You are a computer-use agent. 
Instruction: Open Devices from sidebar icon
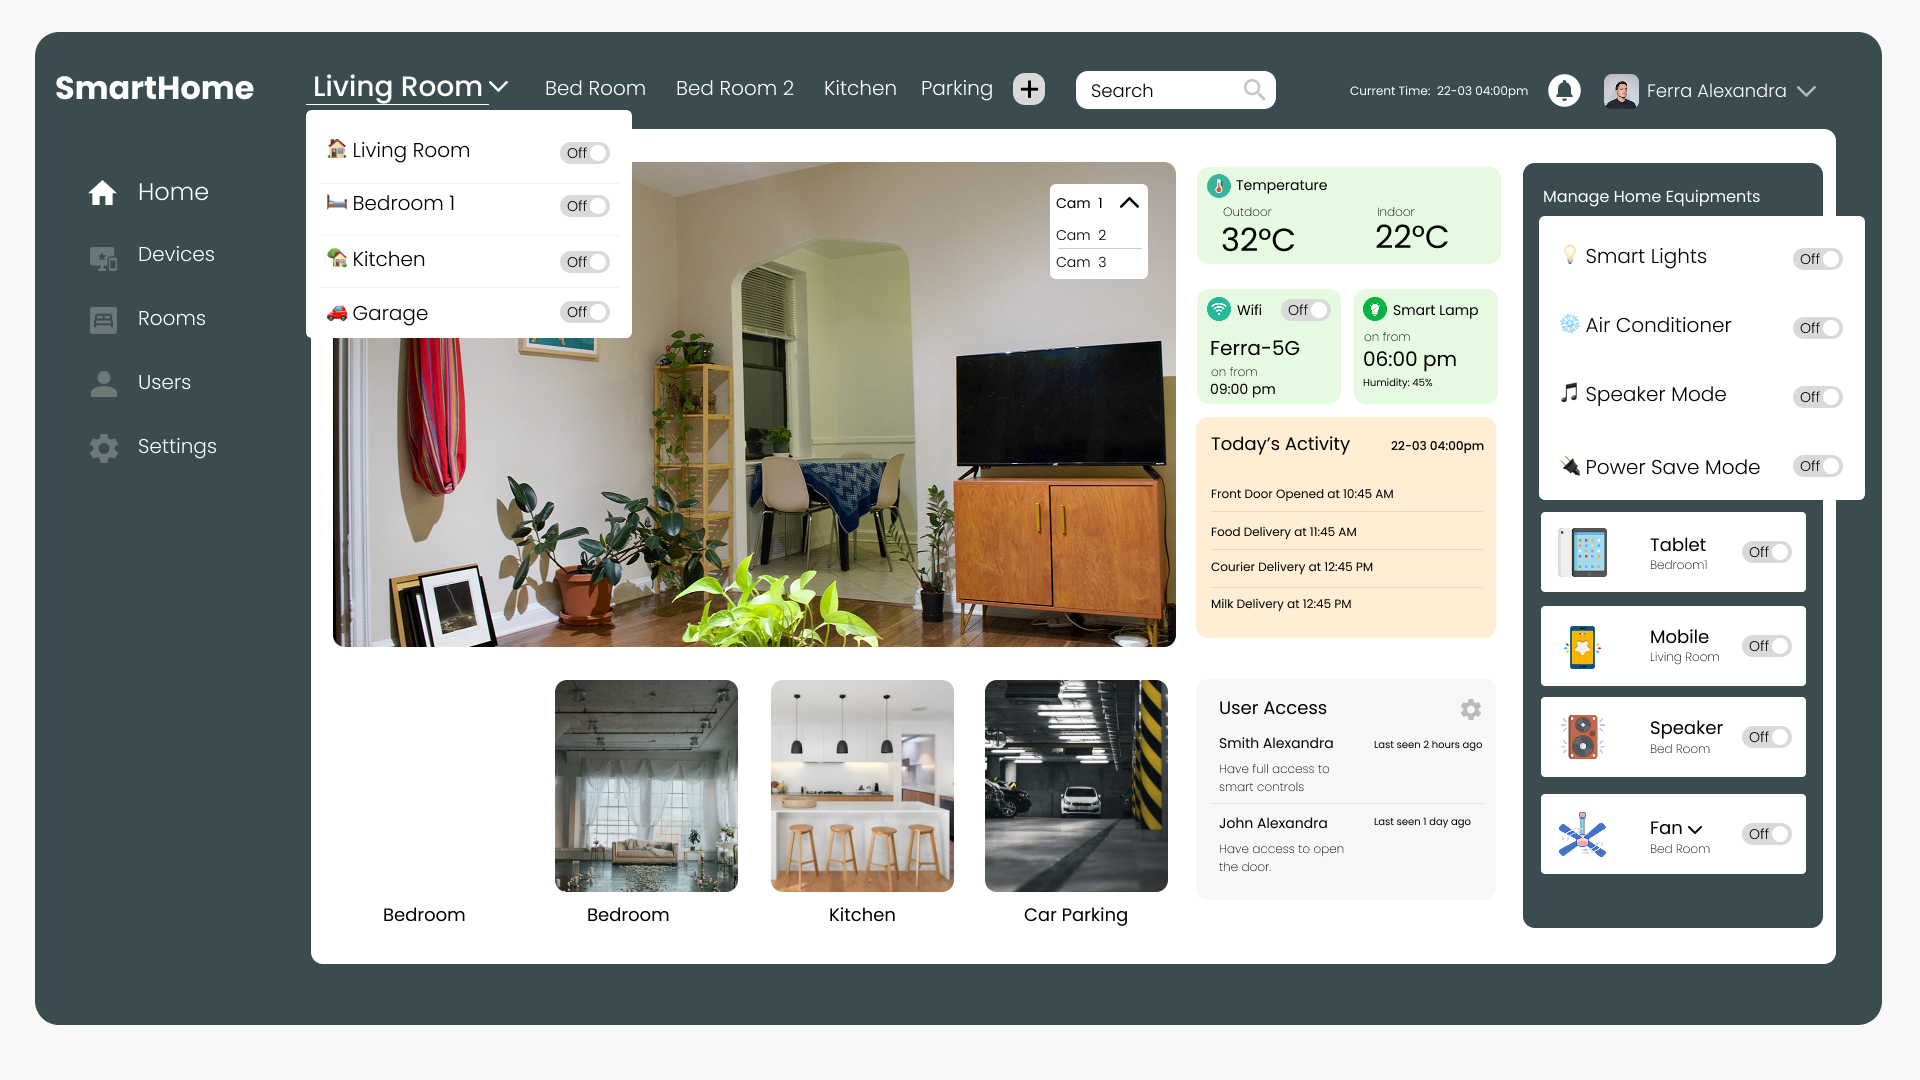(x=103, y=257)
